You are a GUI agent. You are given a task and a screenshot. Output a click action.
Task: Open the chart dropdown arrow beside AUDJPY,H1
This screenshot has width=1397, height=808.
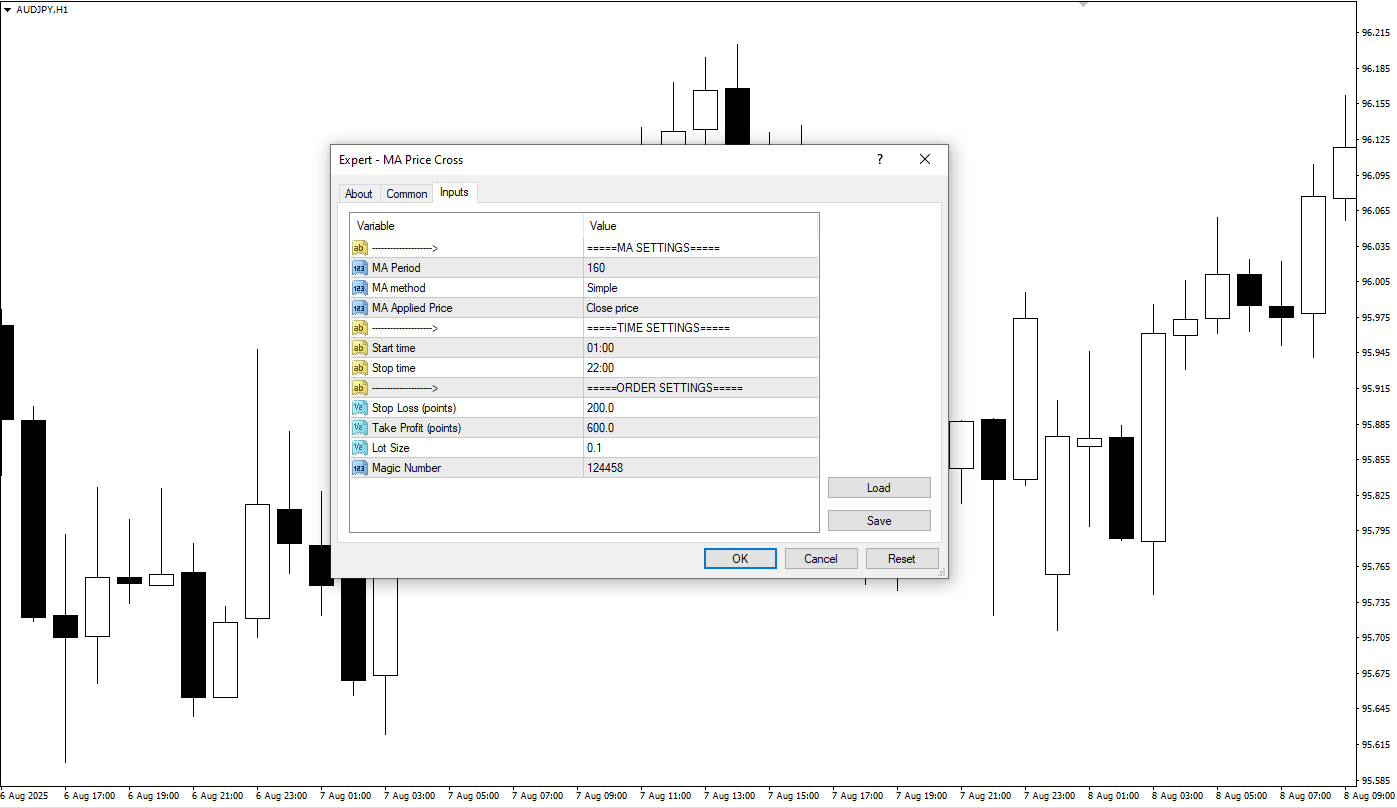click(x=8, y=9)
